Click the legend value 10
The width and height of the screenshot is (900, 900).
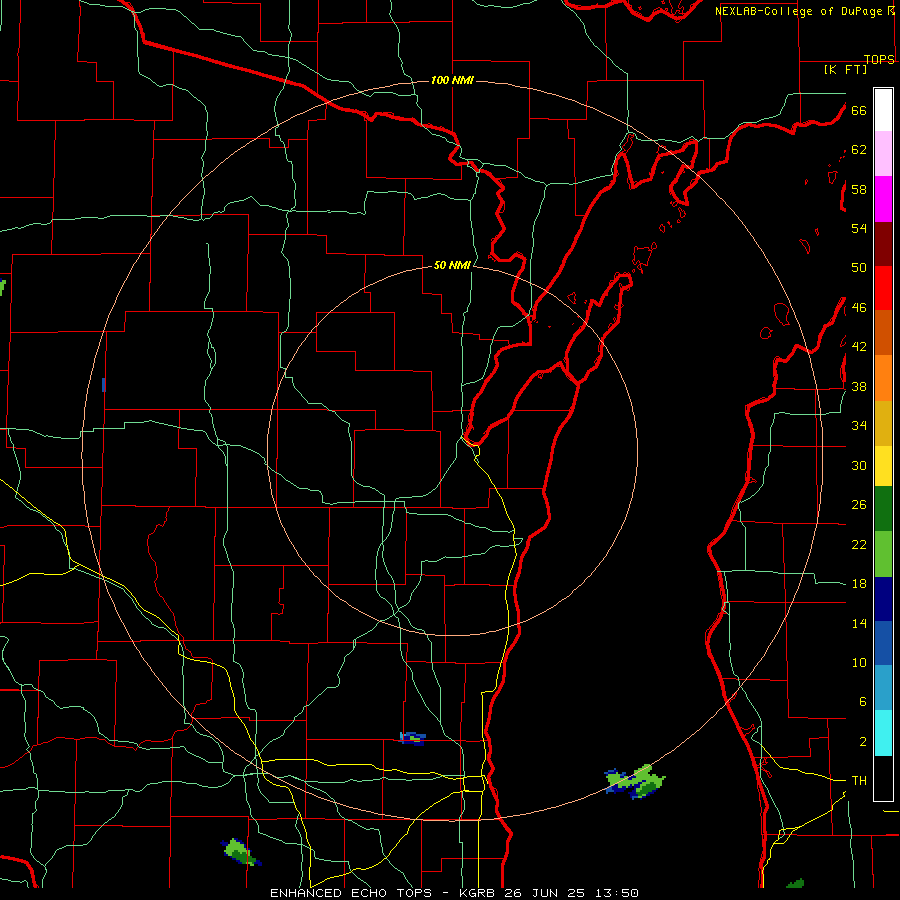859,662
